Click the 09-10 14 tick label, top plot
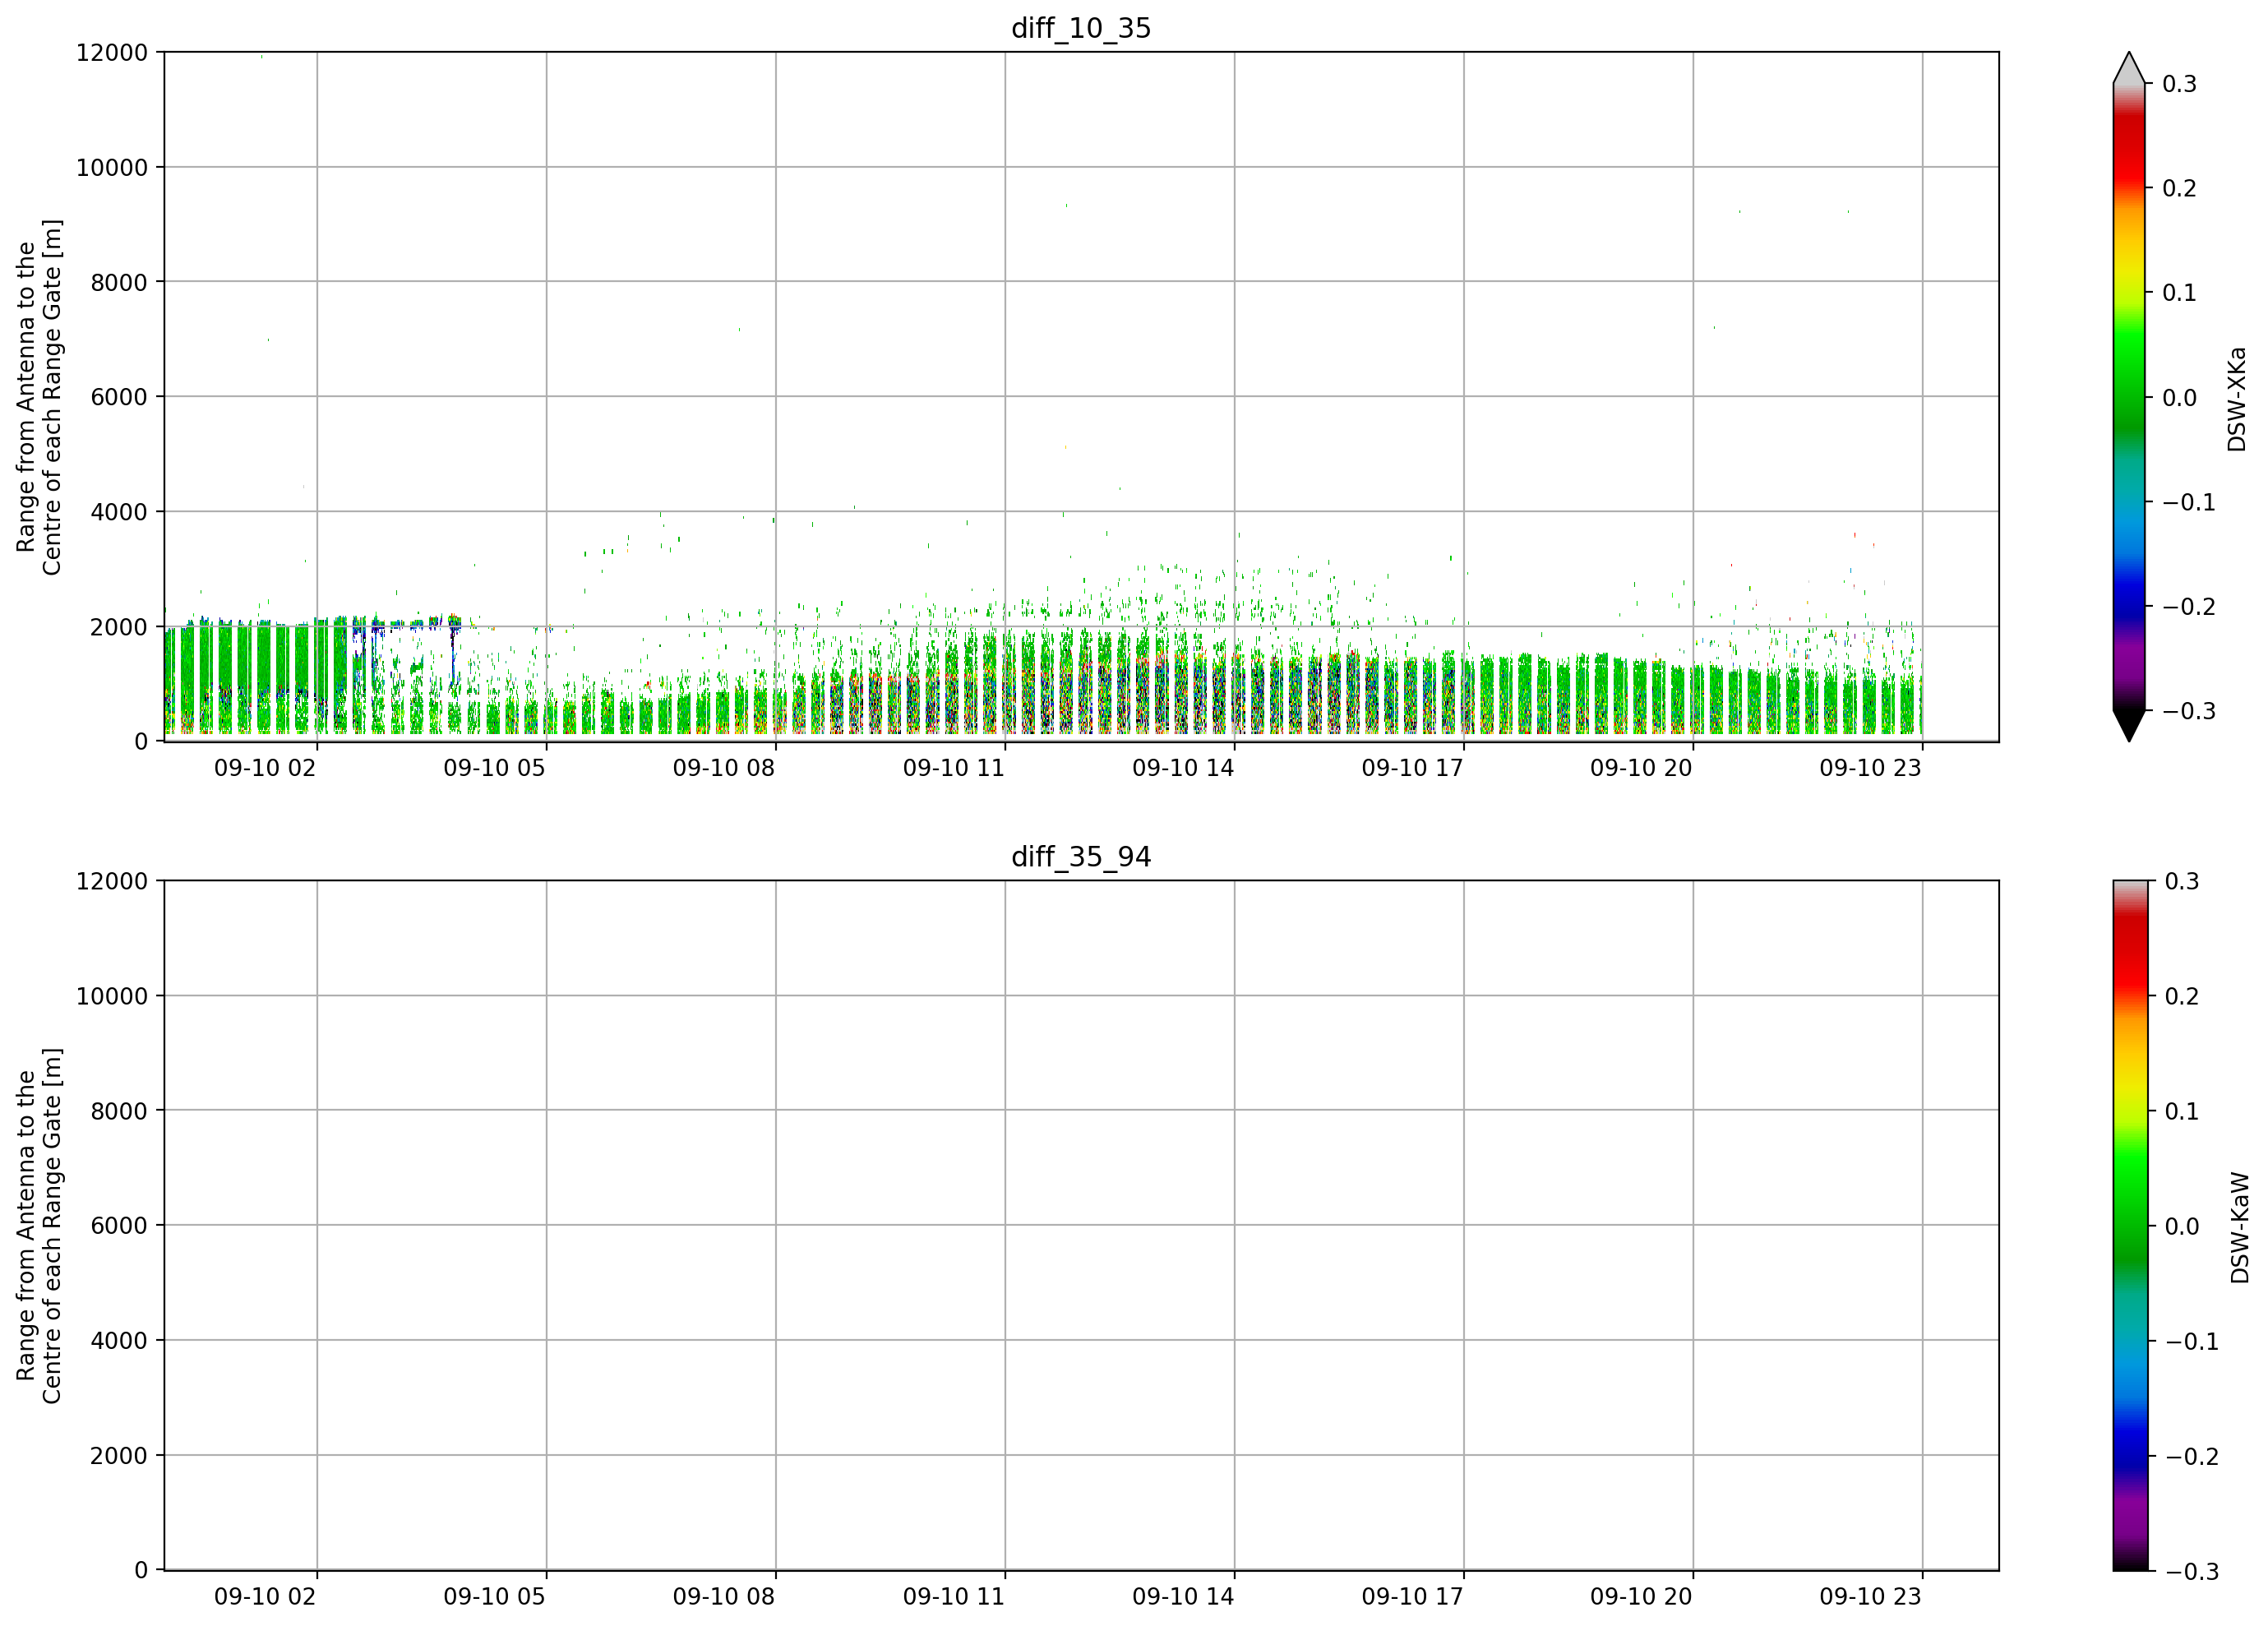2268x1626 pixels. [1183, 768]
